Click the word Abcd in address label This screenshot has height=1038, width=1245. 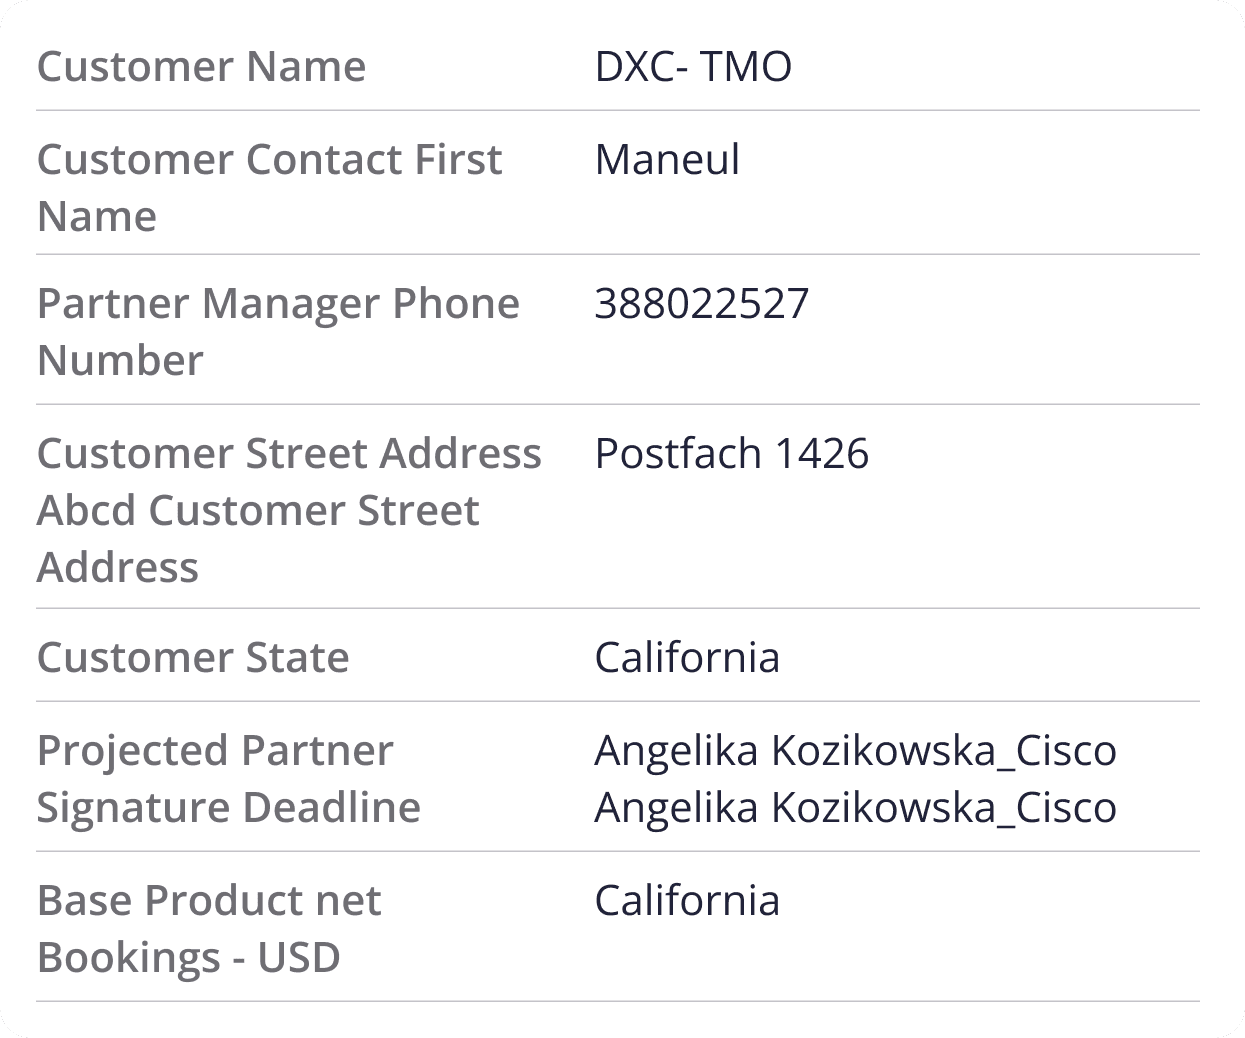point(86,511)
